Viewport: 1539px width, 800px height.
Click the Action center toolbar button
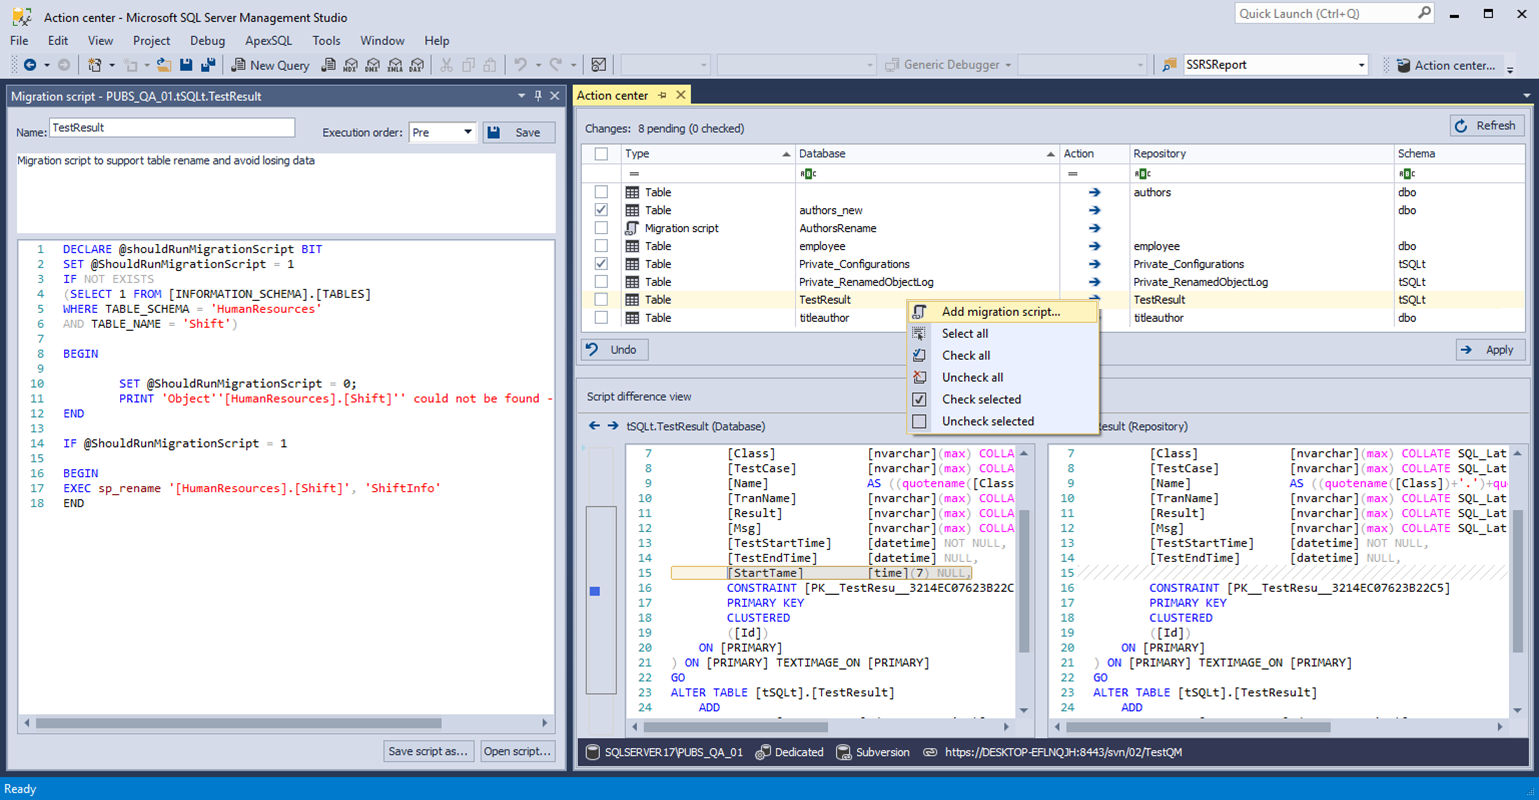1446,65
